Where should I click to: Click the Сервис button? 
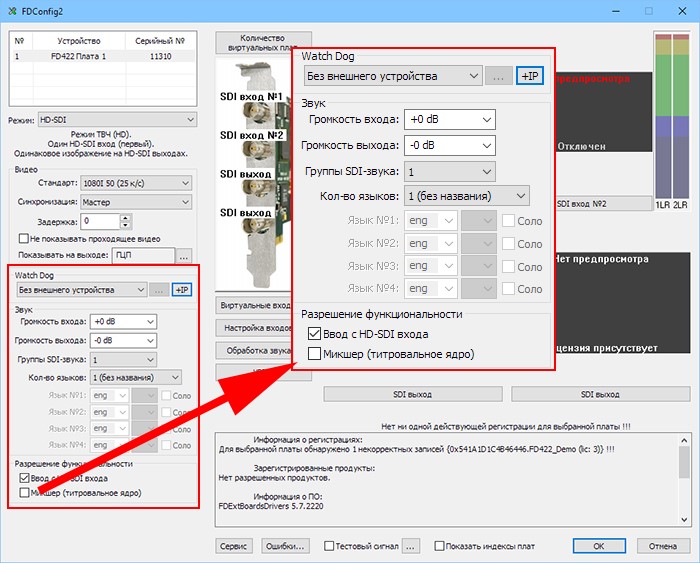click(233, 546)
